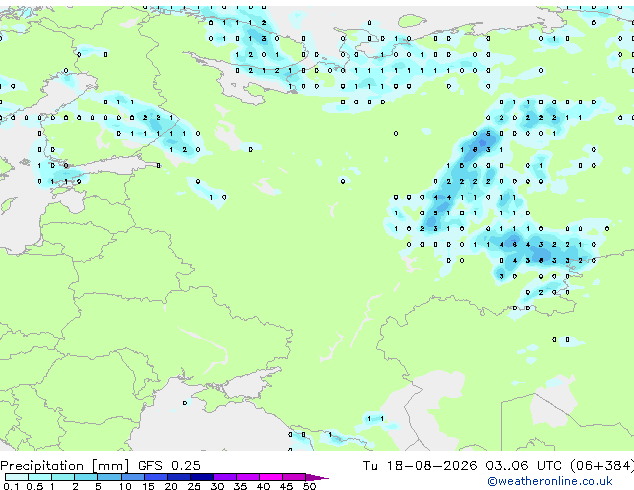Select the 10–15 mm blue legend swatch
634x490 pixels.
coord(132,477)
